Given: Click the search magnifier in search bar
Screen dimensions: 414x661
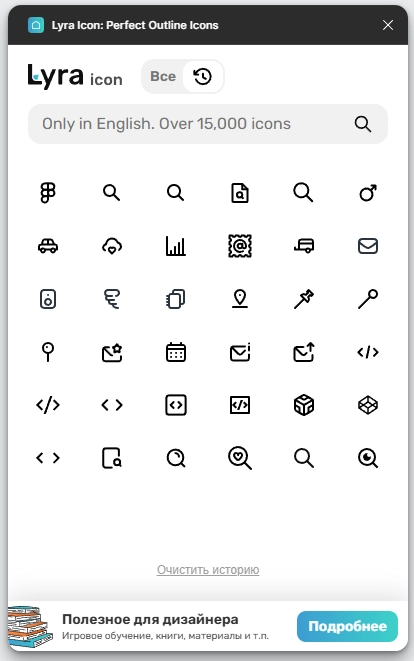Looking at the screenshot, I should click(x=363, y=124).
